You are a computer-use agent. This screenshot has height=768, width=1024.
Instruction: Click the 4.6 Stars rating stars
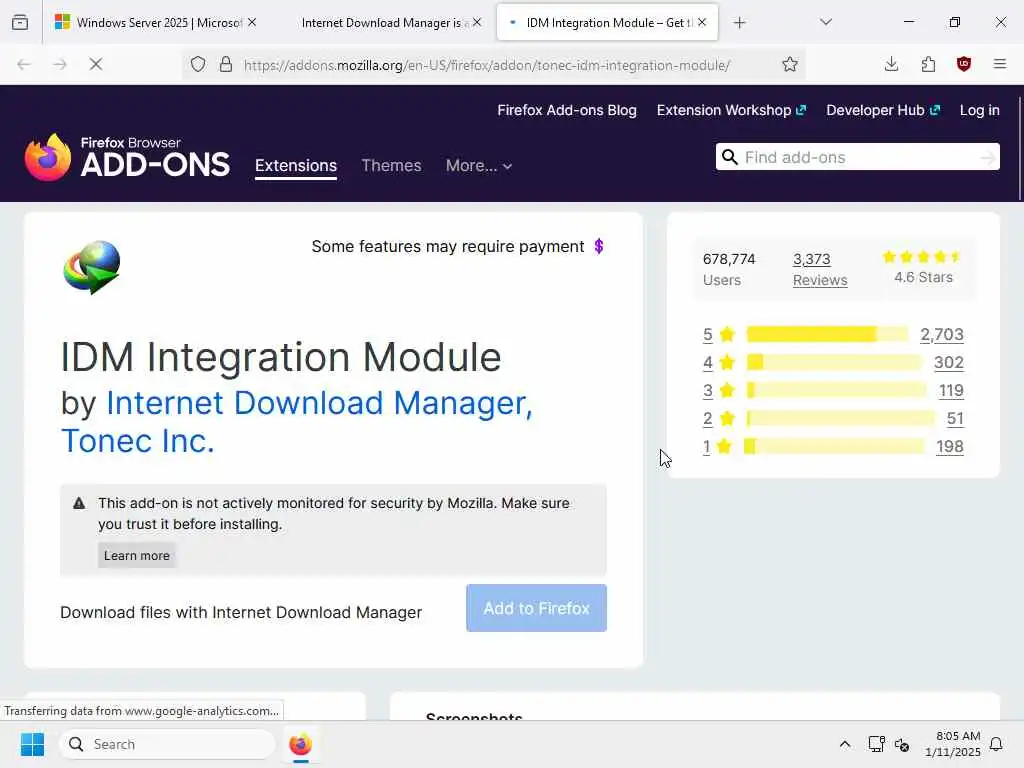tap(921, 257)
